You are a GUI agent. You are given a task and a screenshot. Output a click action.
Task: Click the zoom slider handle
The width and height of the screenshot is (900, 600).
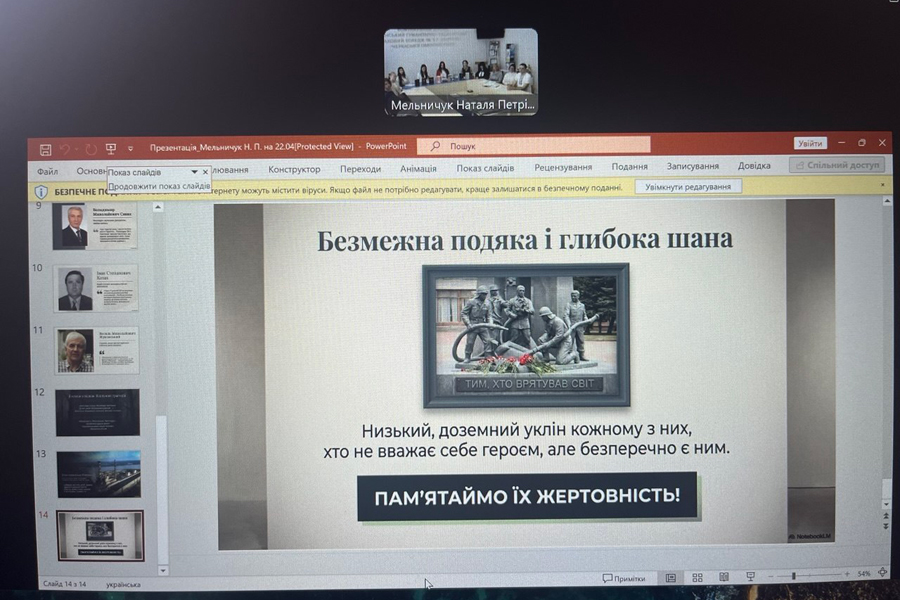coord(794,575)
